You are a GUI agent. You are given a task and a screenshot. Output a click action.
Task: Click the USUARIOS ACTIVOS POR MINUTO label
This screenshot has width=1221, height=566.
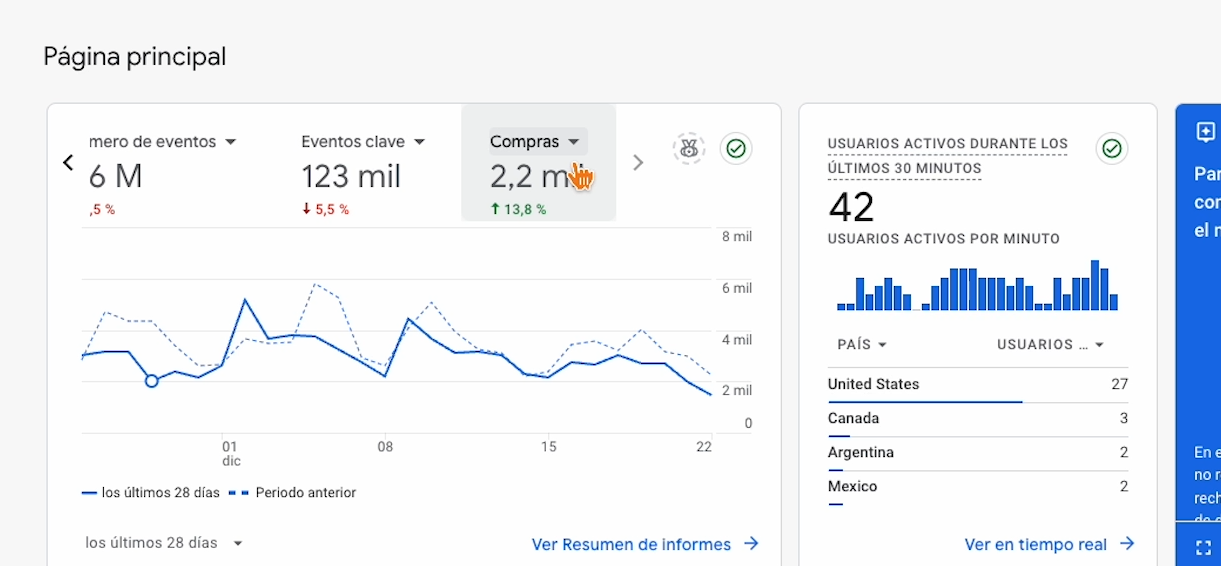(x=944, y=239)
